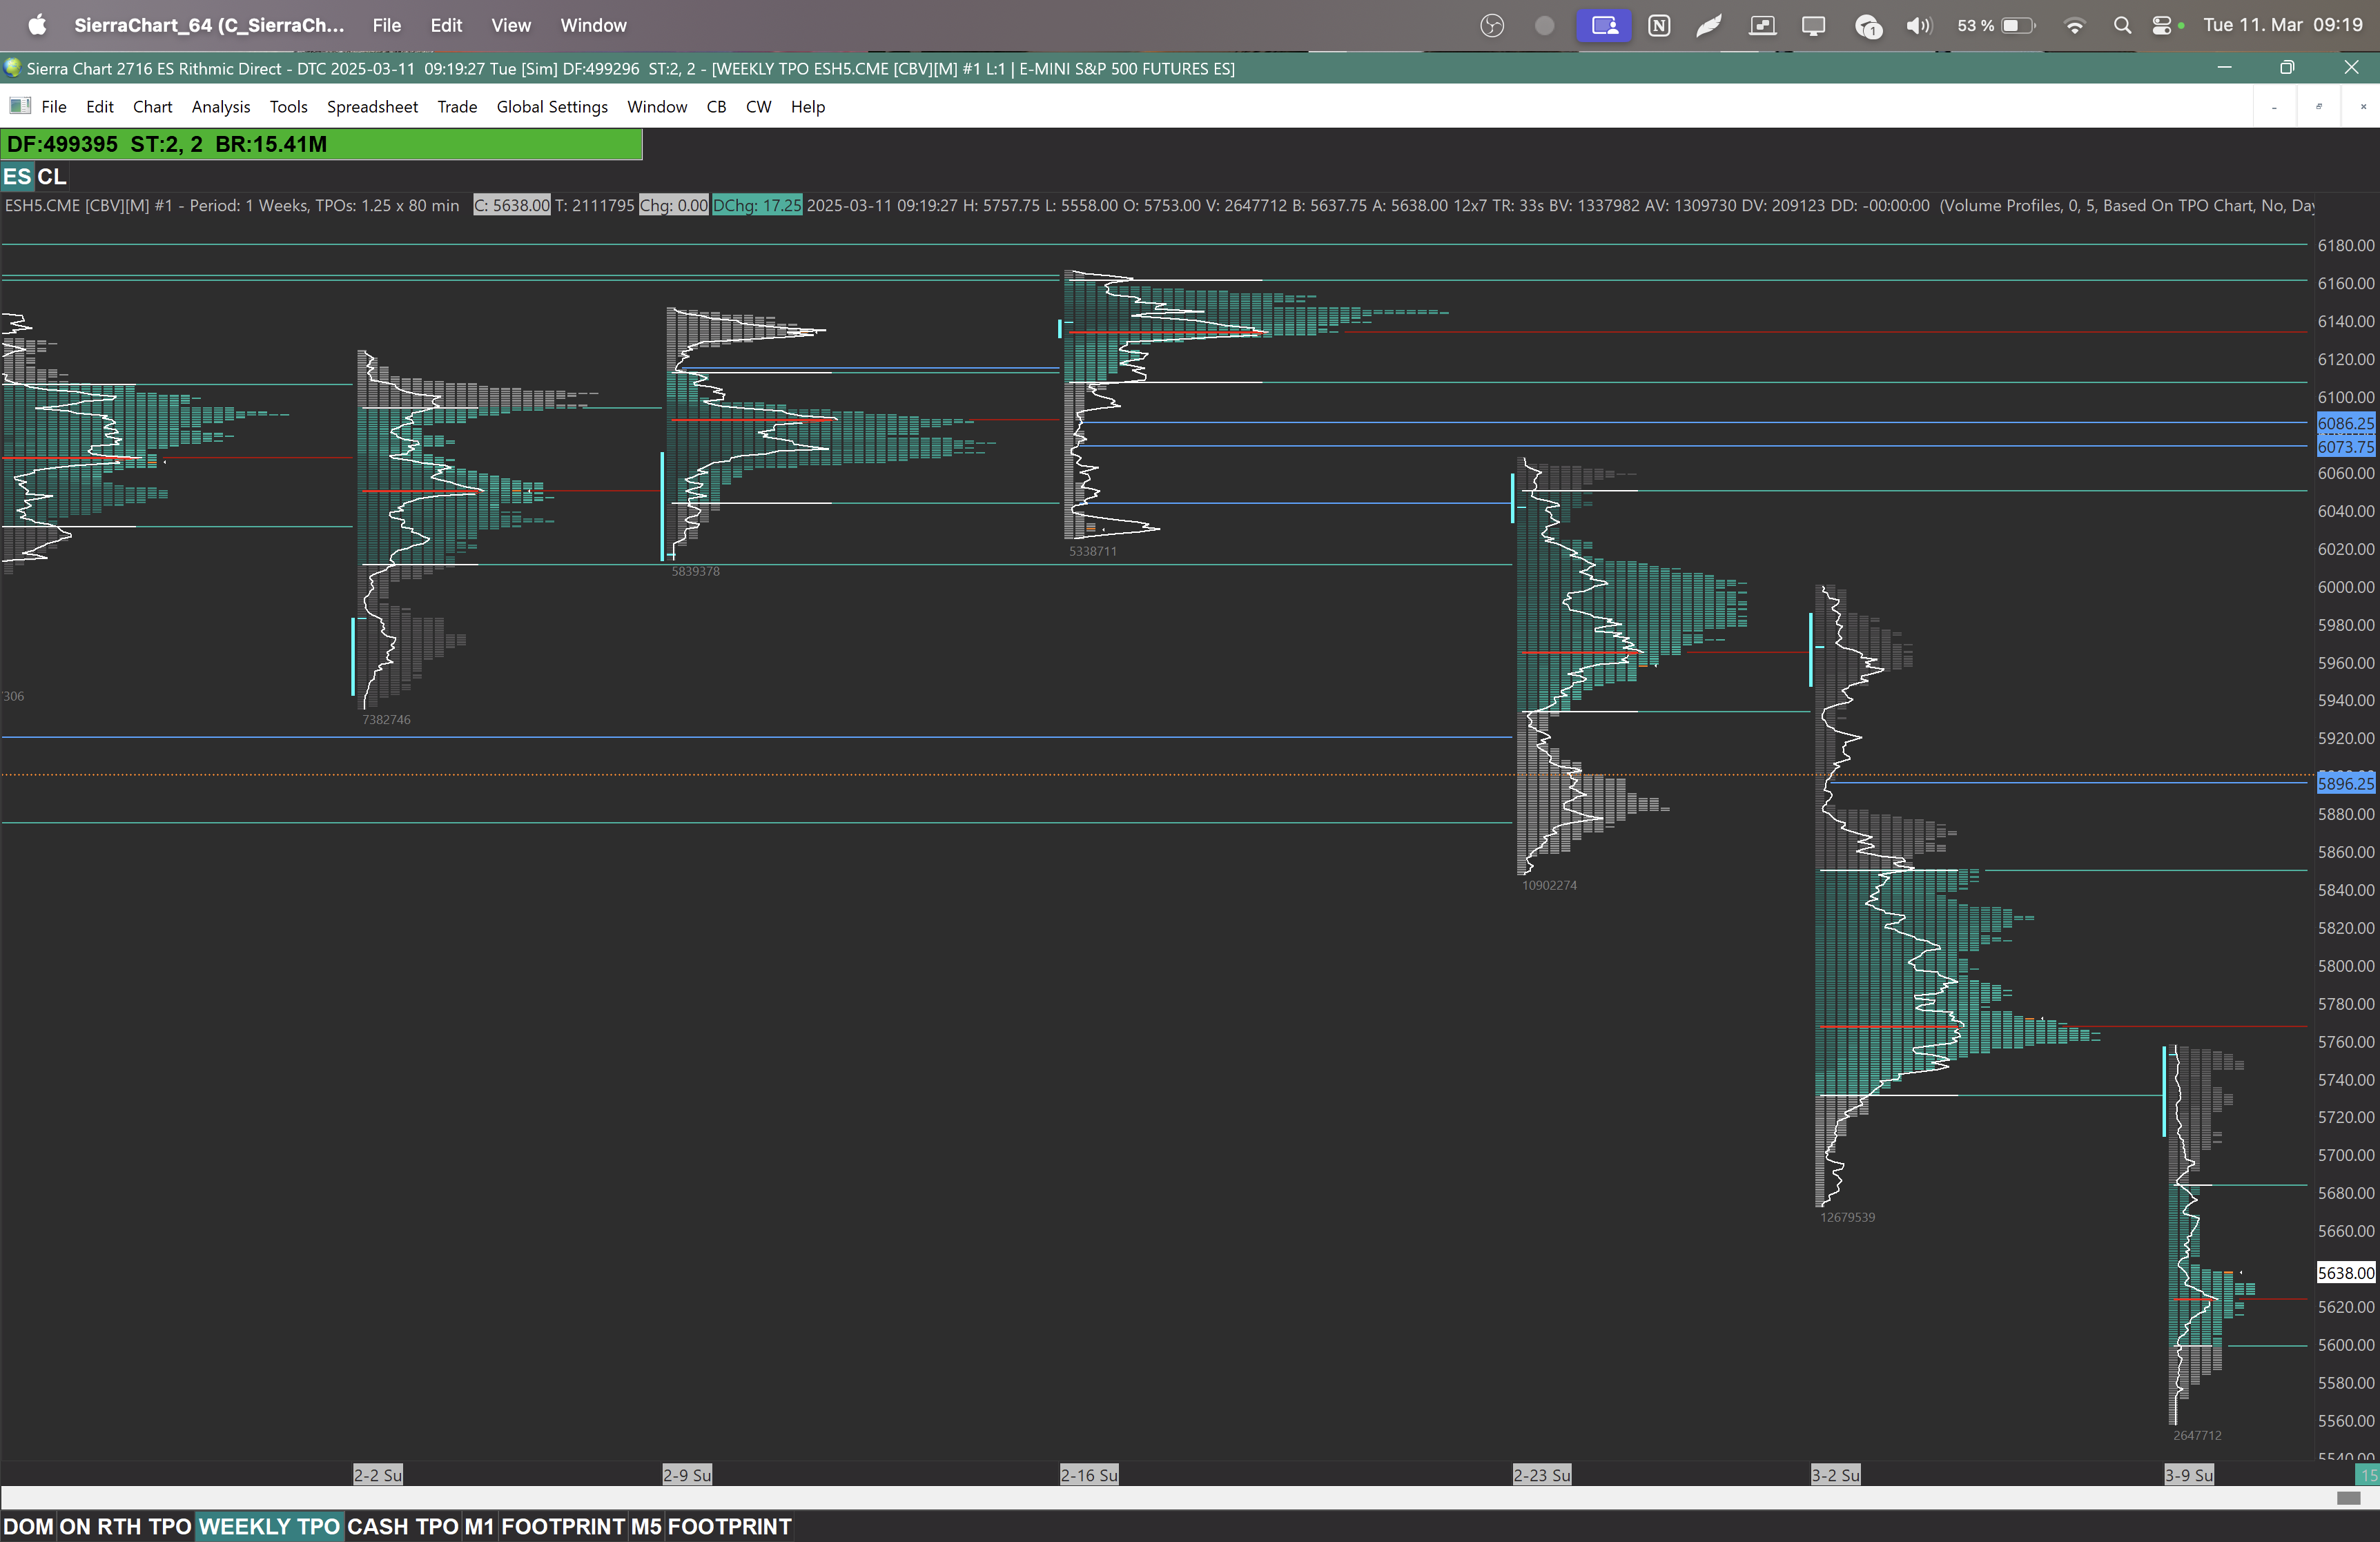The image size is (2380, 1542).
Task: Select the ES symbol button
Action: 17,177
